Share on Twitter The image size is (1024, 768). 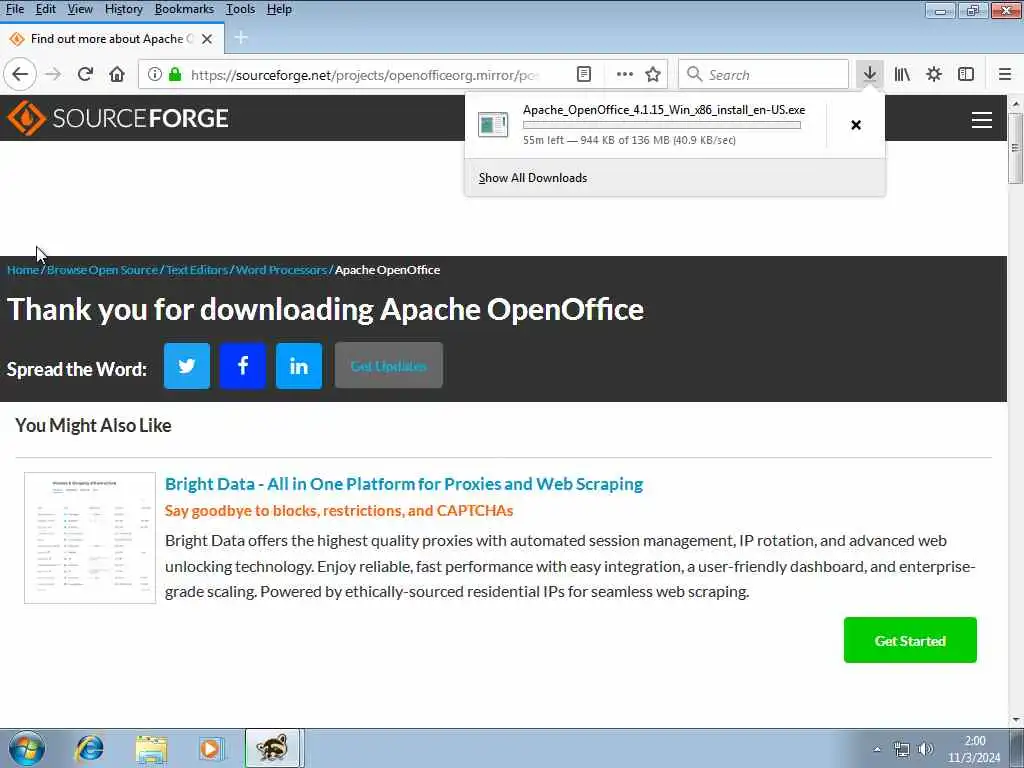[x=187, y=366]
